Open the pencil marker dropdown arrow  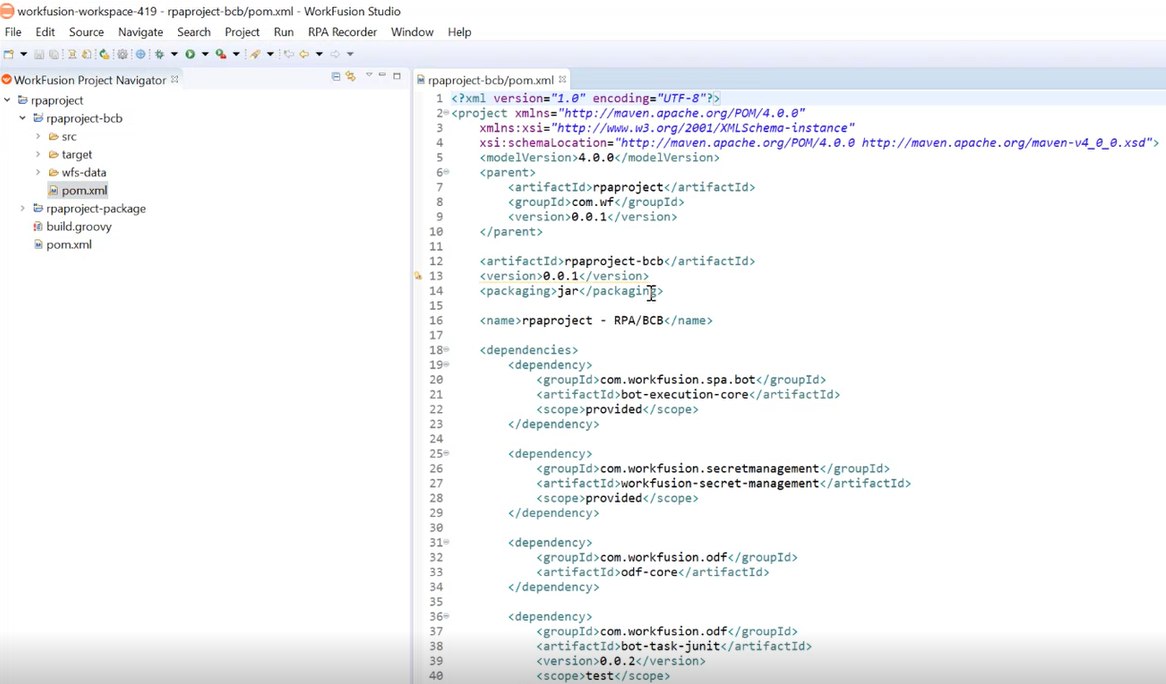[x=271, y=54]
